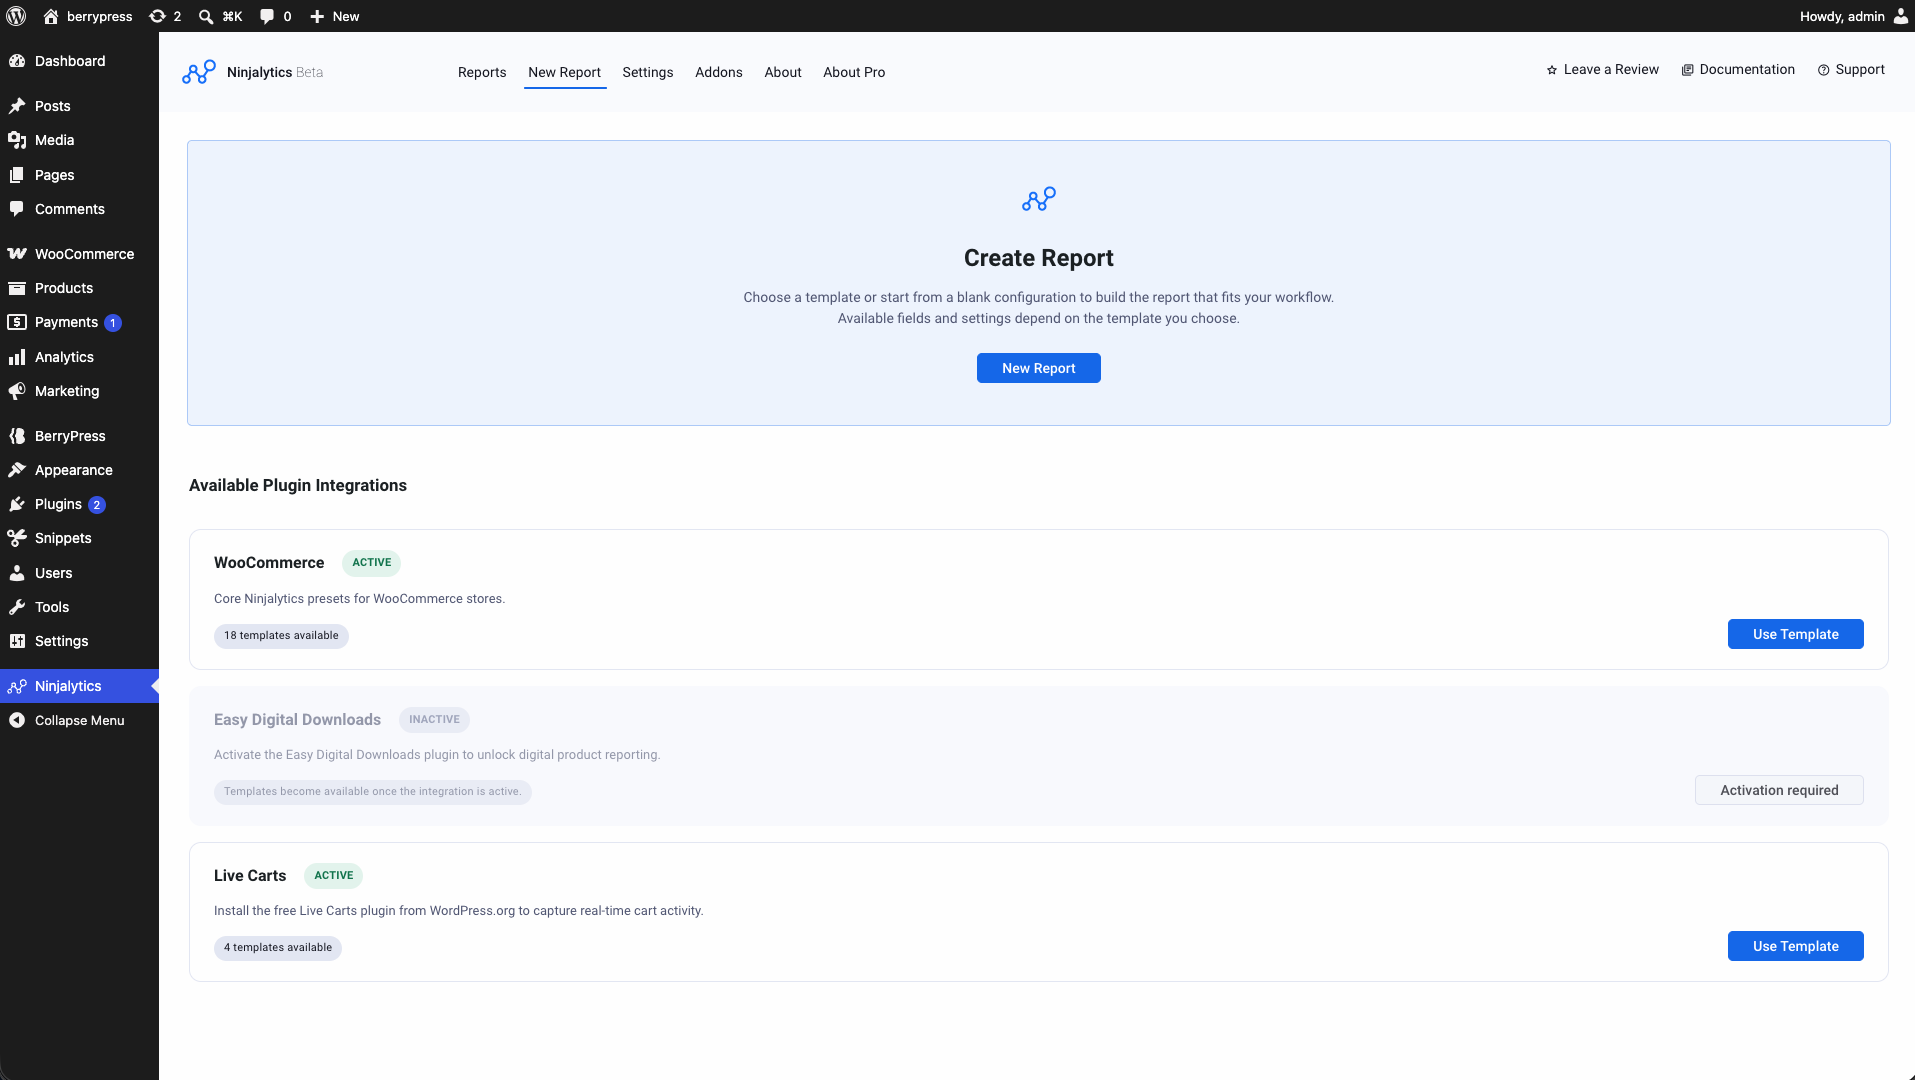Click the Create Report heading

tap(1038, 258)
